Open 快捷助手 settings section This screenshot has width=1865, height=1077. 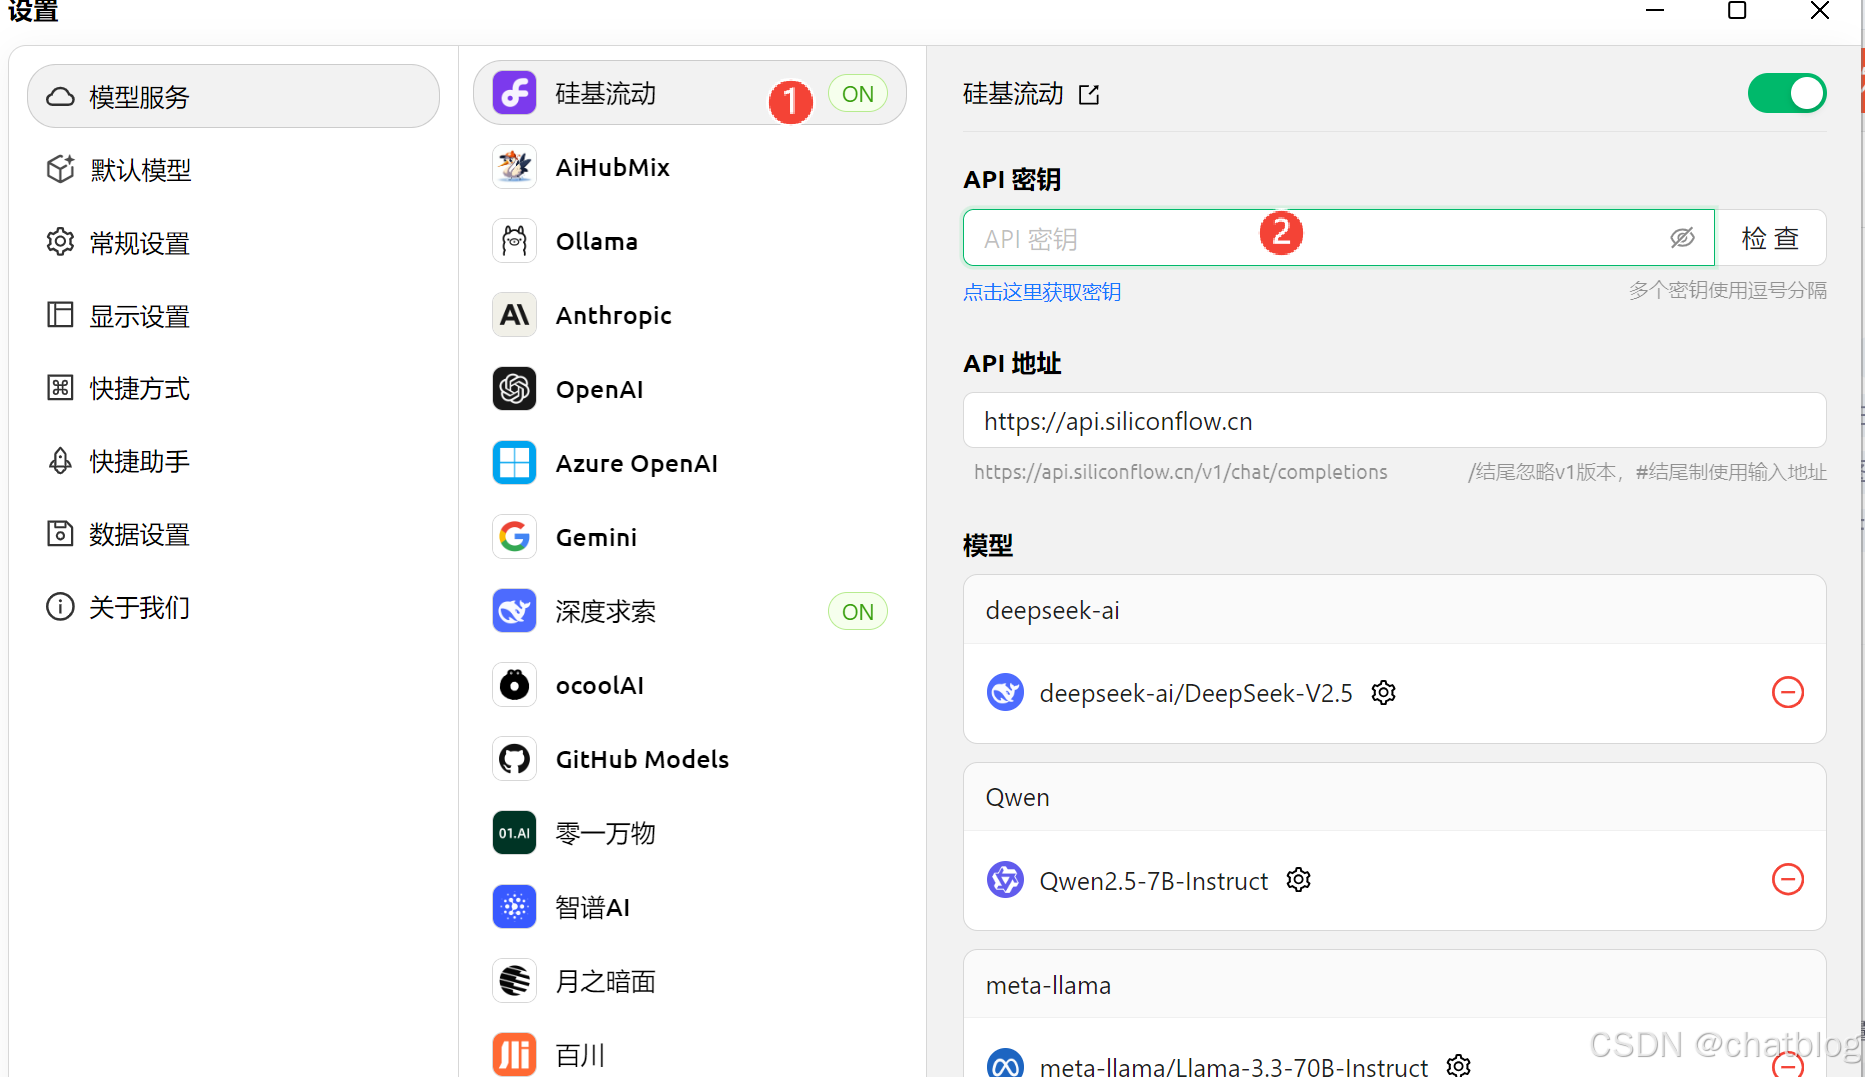pyautogui.click(x=233, y=462)
